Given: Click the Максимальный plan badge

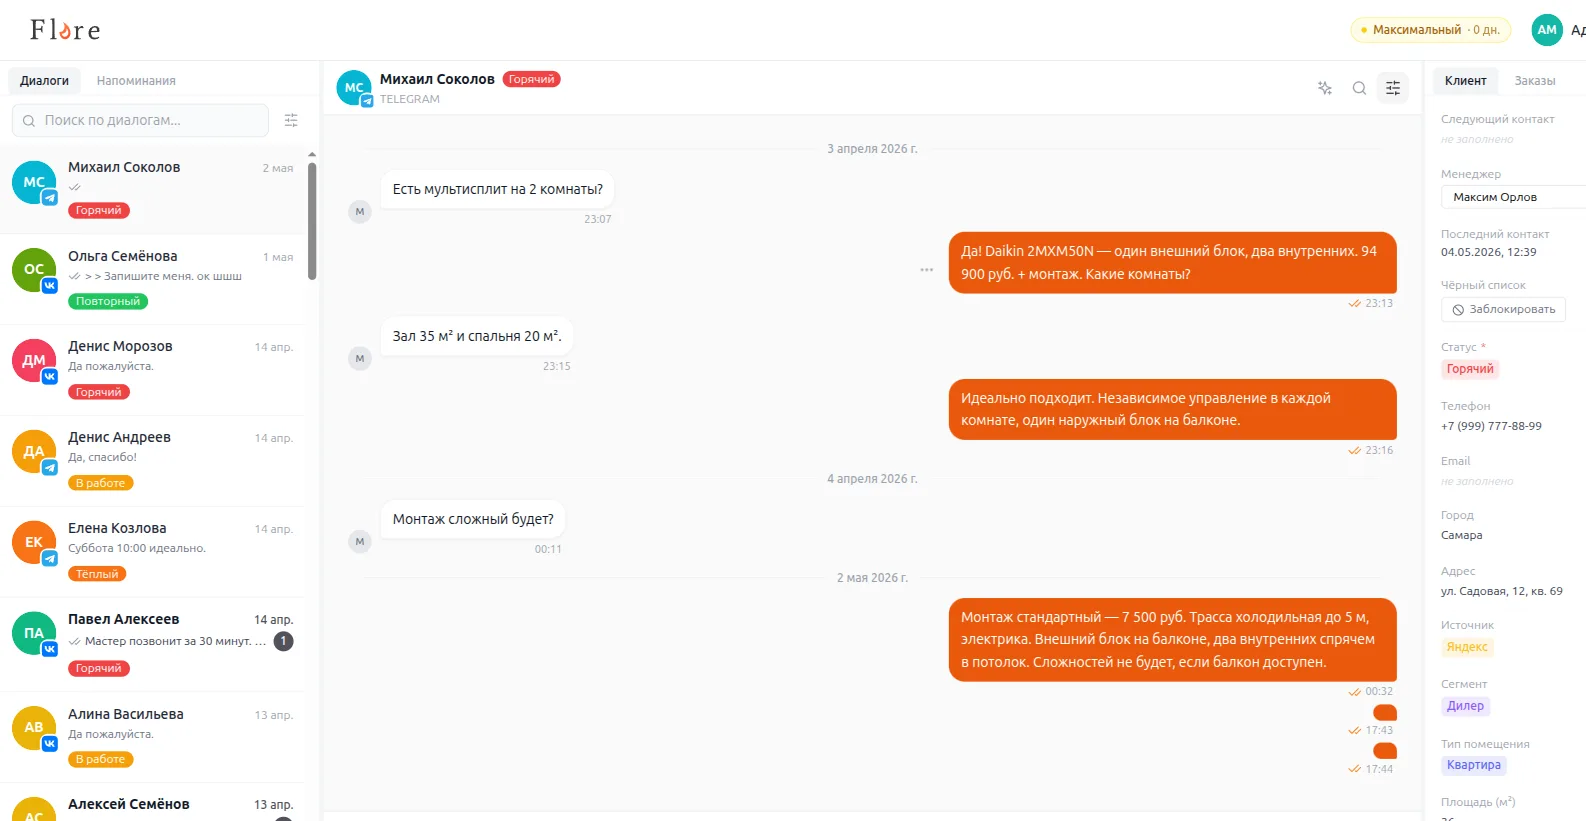Looking at the screenshot, I should [x=1430, y=30].
